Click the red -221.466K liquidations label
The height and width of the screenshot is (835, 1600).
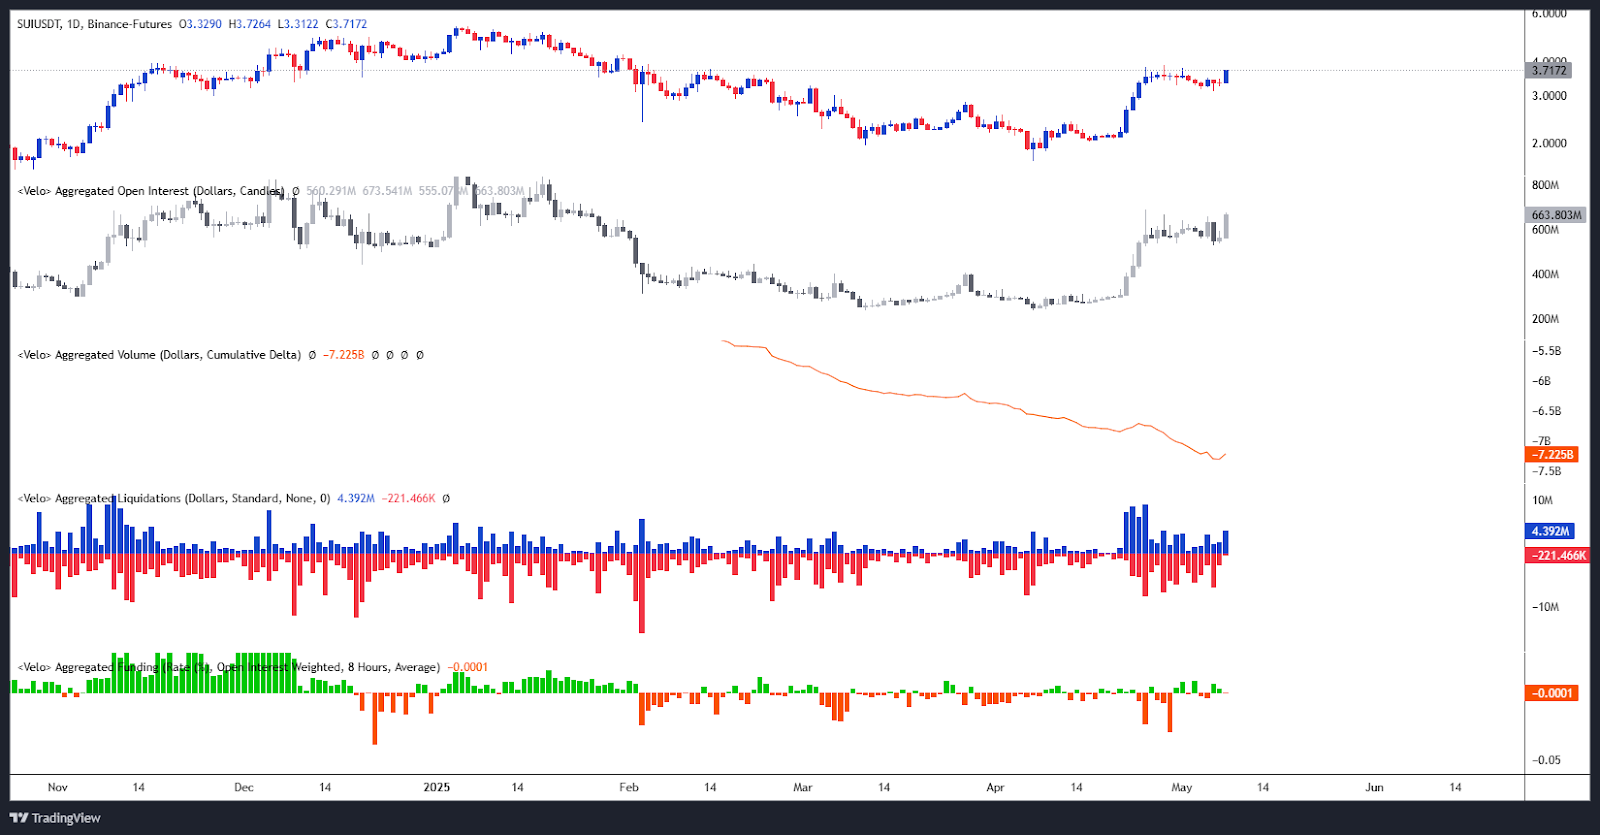point(1558,555)
